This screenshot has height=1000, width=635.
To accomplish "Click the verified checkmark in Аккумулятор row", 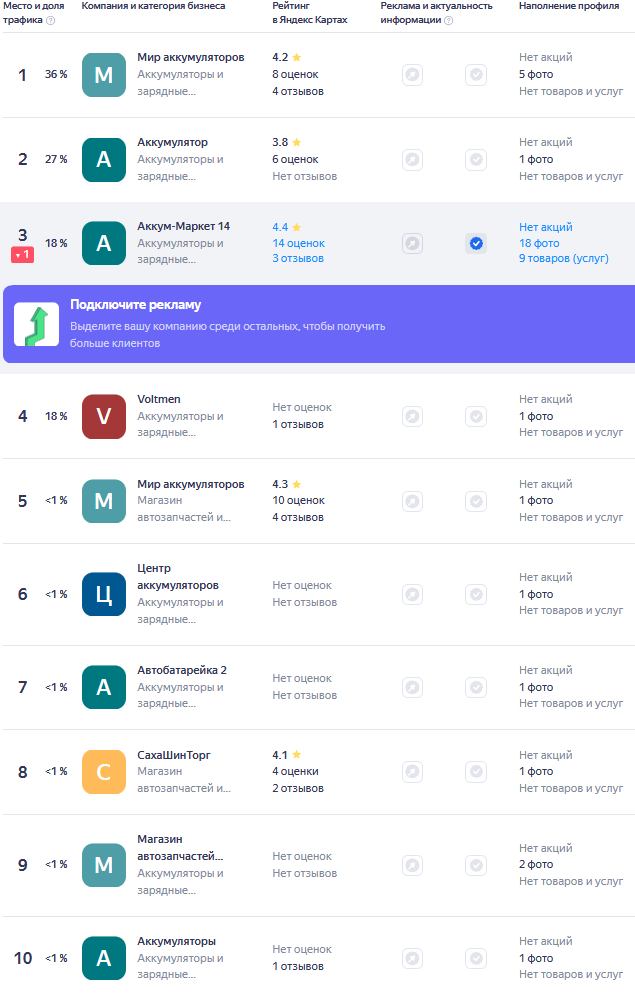I will click(x=476, y=159).
